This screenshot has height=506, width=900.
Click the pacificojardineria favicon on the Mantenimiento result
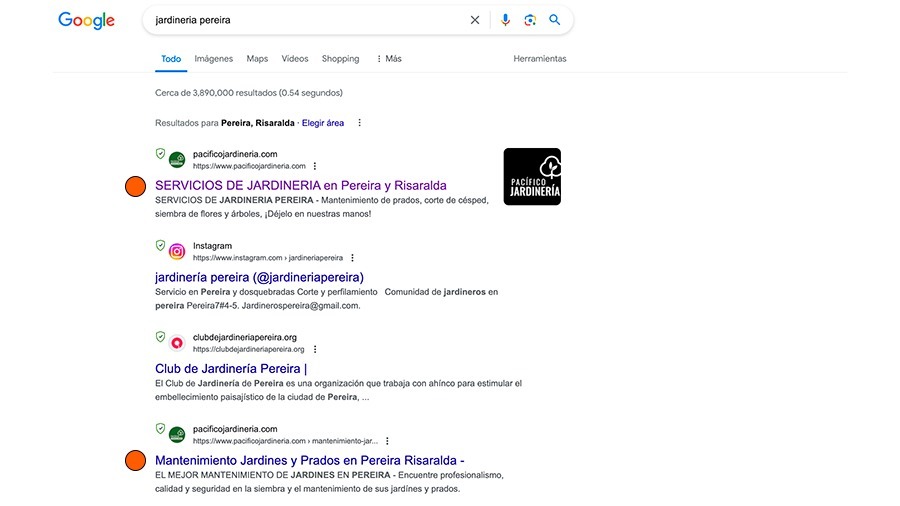[177, 435]
